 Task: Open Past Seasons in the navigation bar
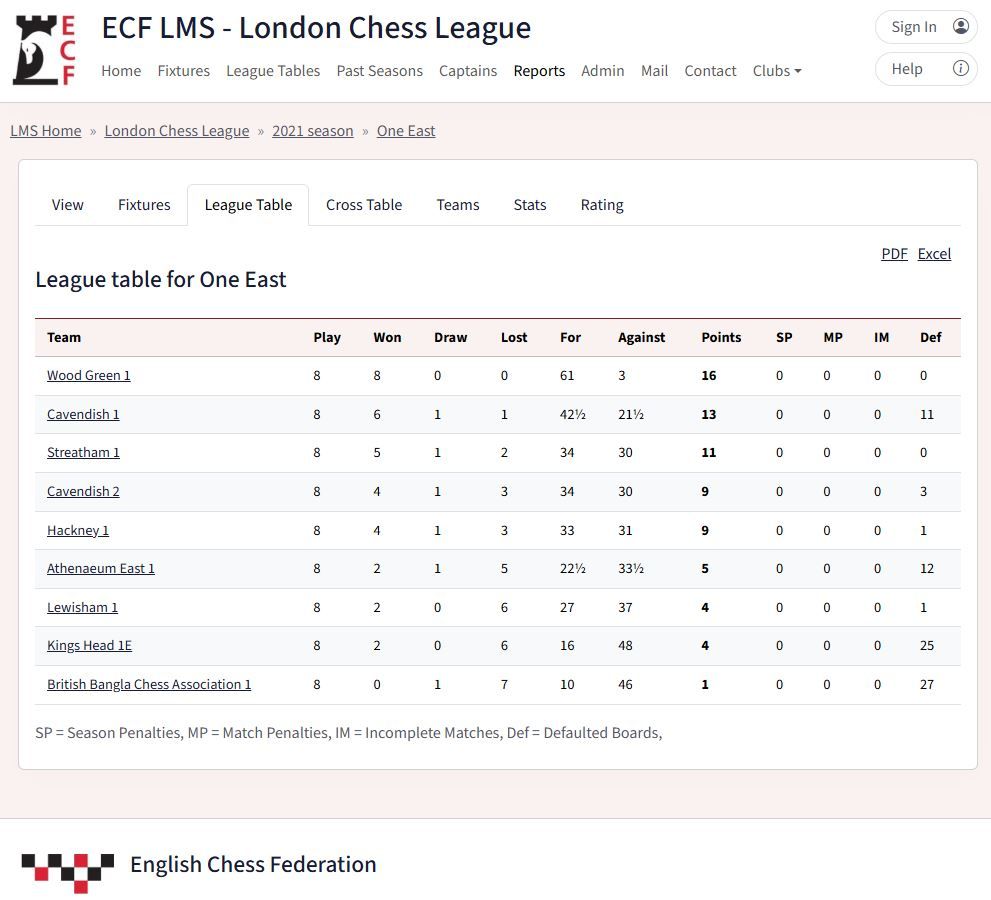(379, 71)
